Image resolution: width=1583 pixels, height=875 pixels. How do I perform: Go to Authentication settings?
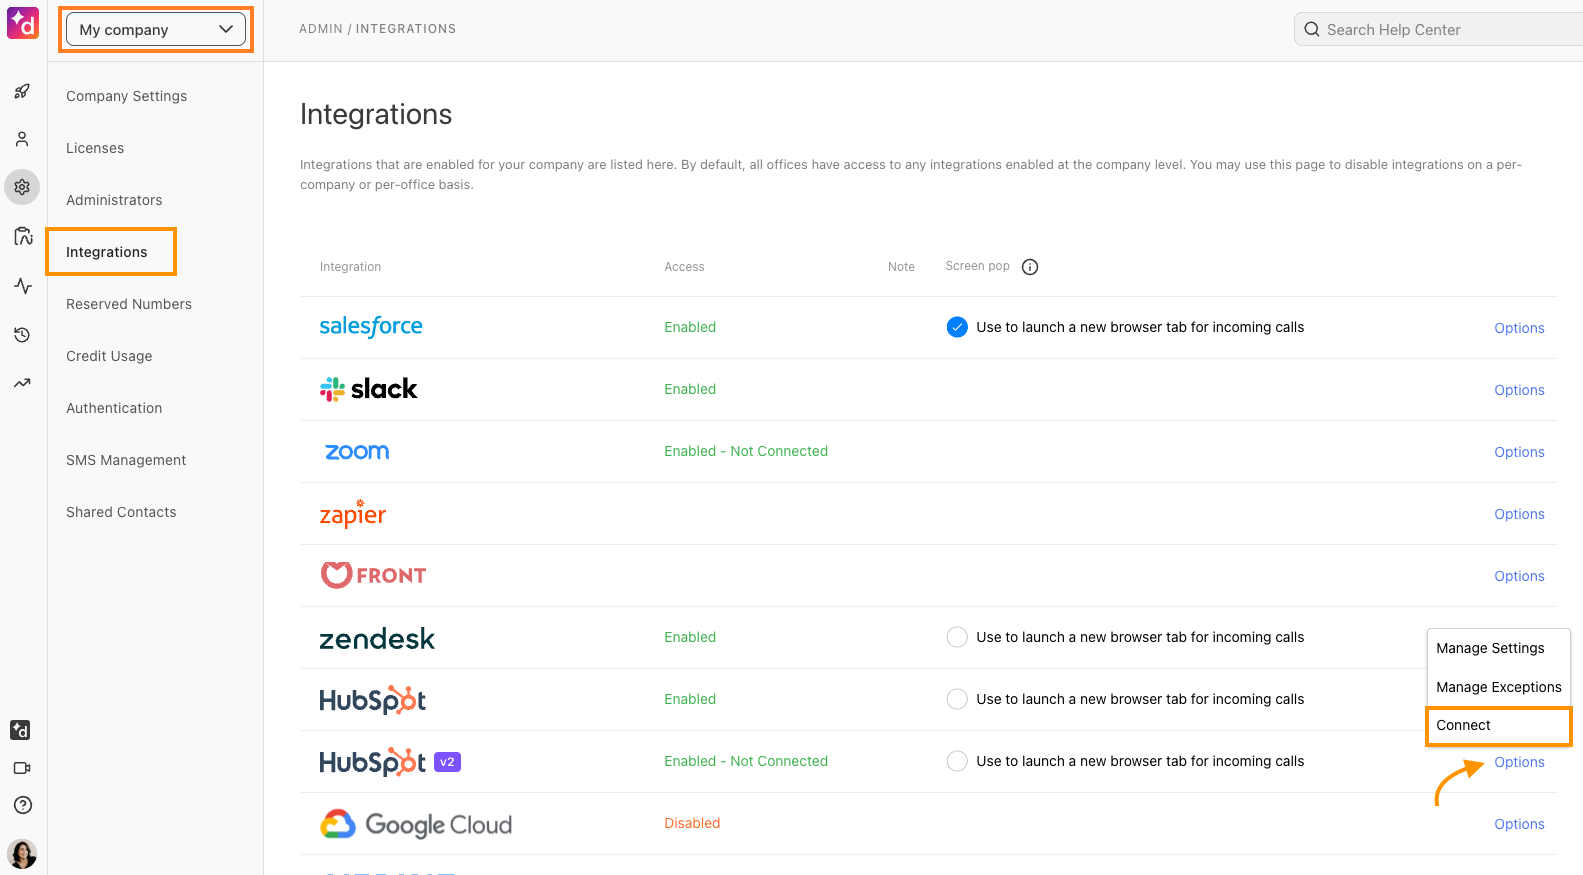pyautogui.click(x=114, y=408)
